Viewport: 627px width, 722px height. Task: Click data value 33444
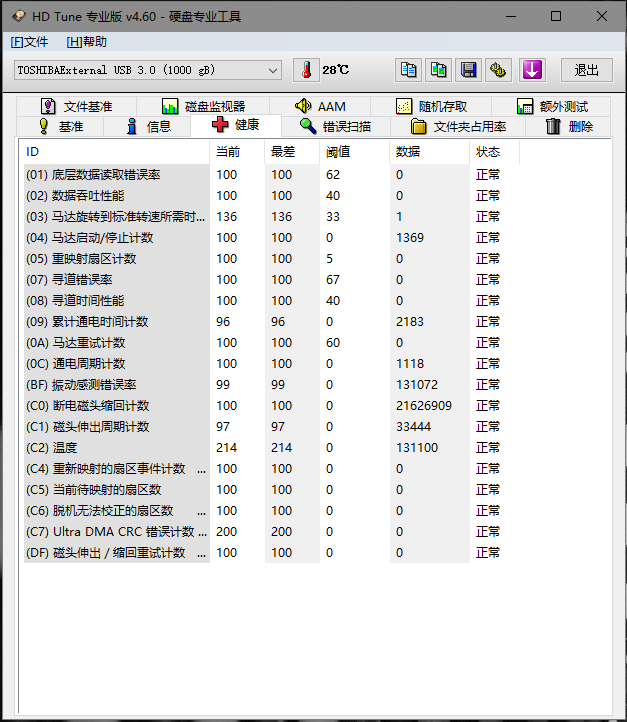[x=413, y=427]
